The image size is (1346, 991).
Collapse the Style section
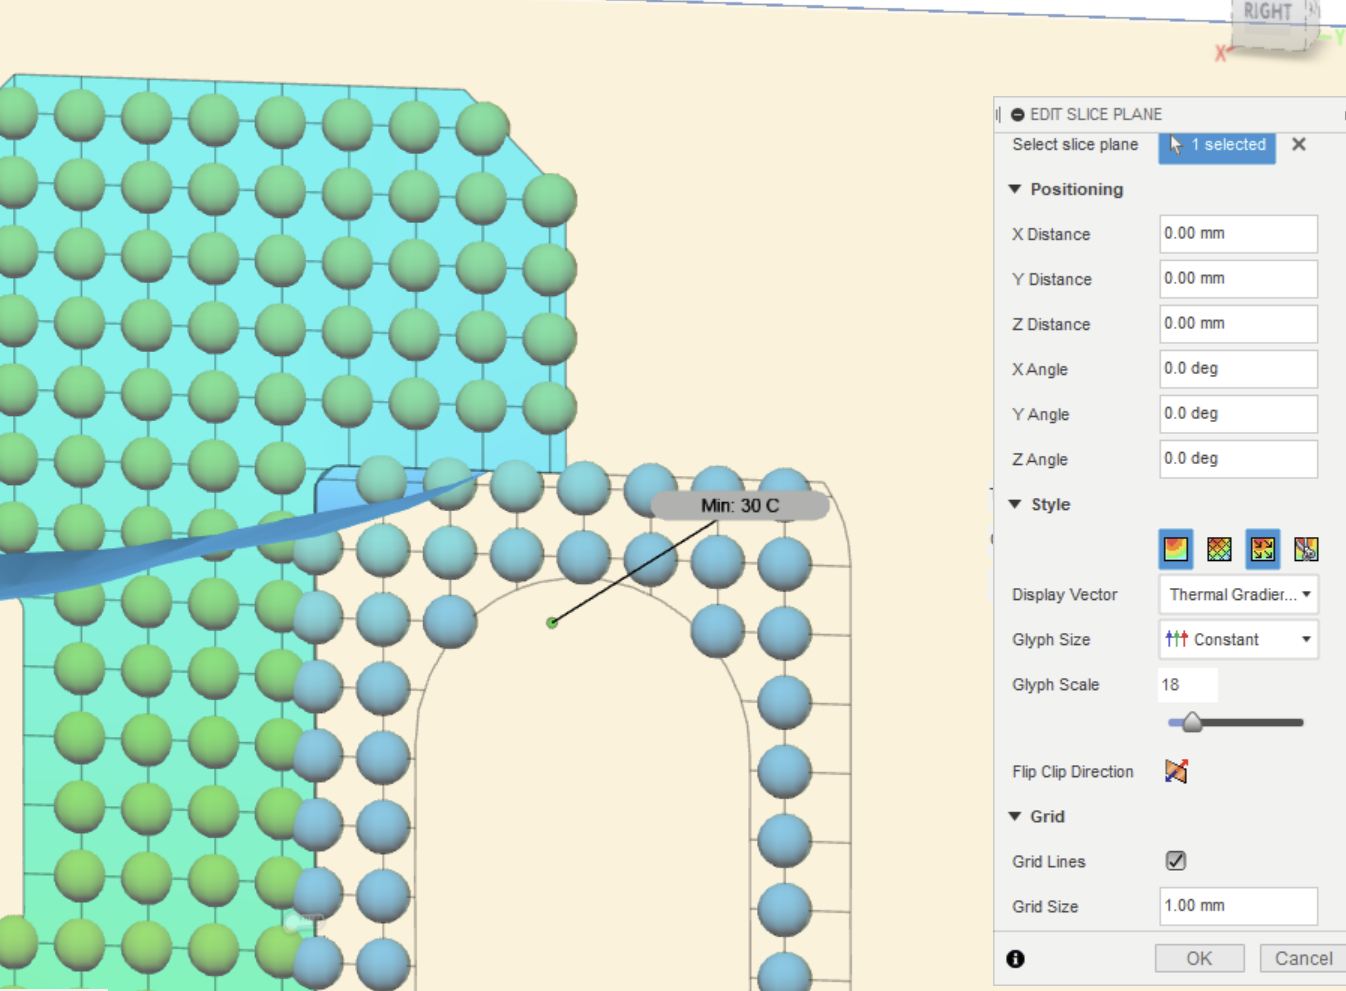[x=1014, y=504]
